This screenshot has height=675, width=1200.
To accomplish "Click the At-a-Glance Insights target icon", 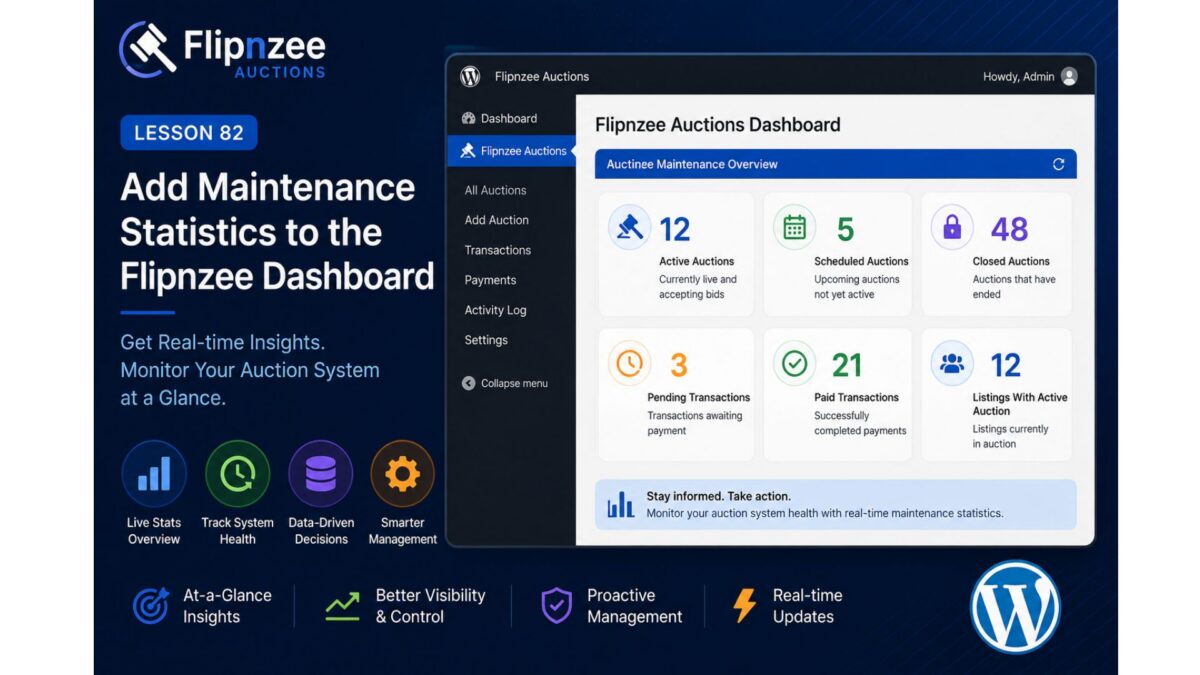I will (x=151, y=606).
